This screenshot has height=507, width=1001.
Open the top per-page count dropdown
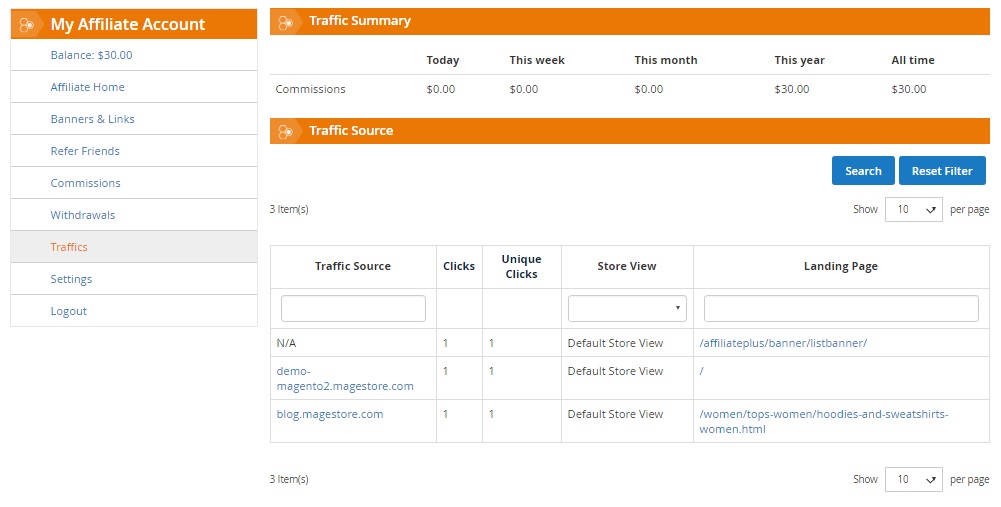pos(913,209)
